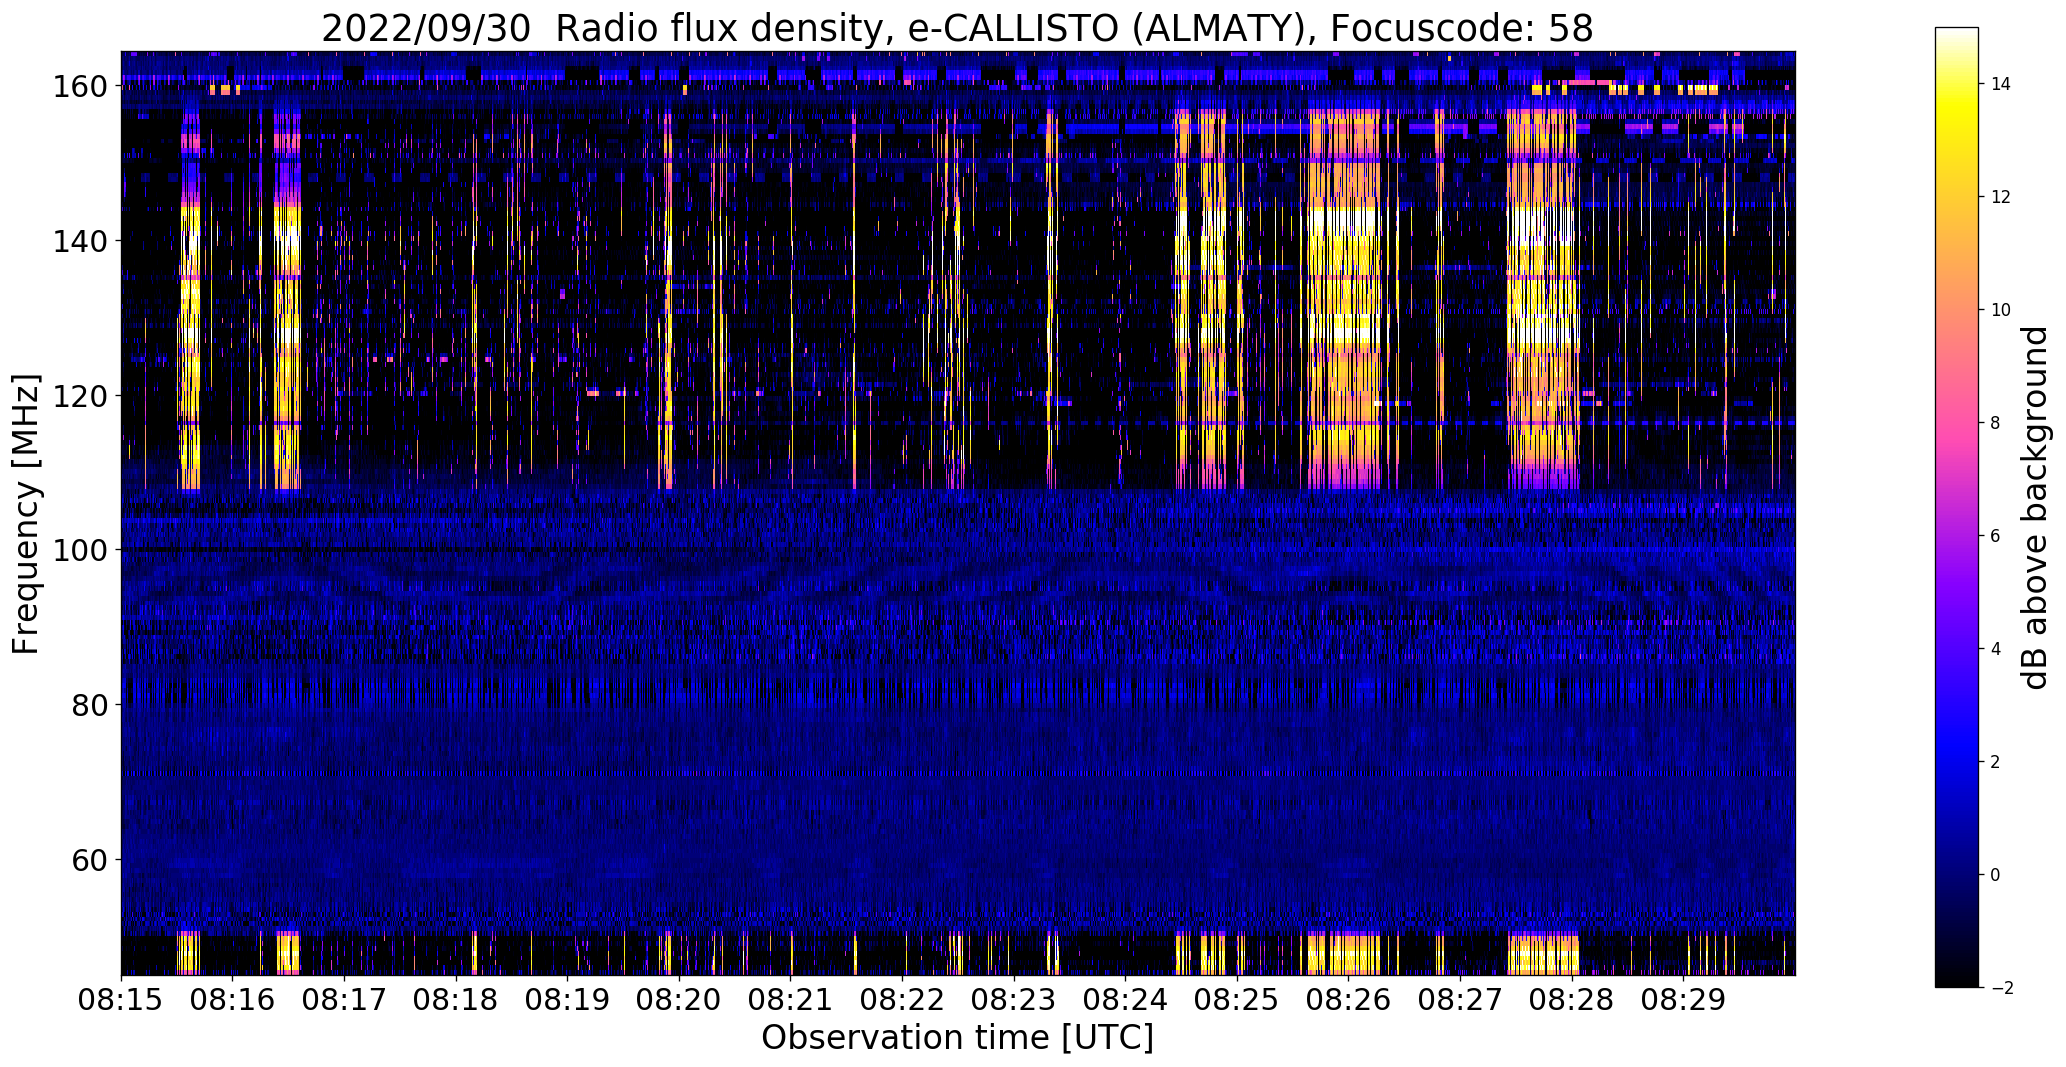Click the 'Observation time [UTC]' x-axis label
This screenshot has height=1067, width=2066.
tap(957, 1038)
